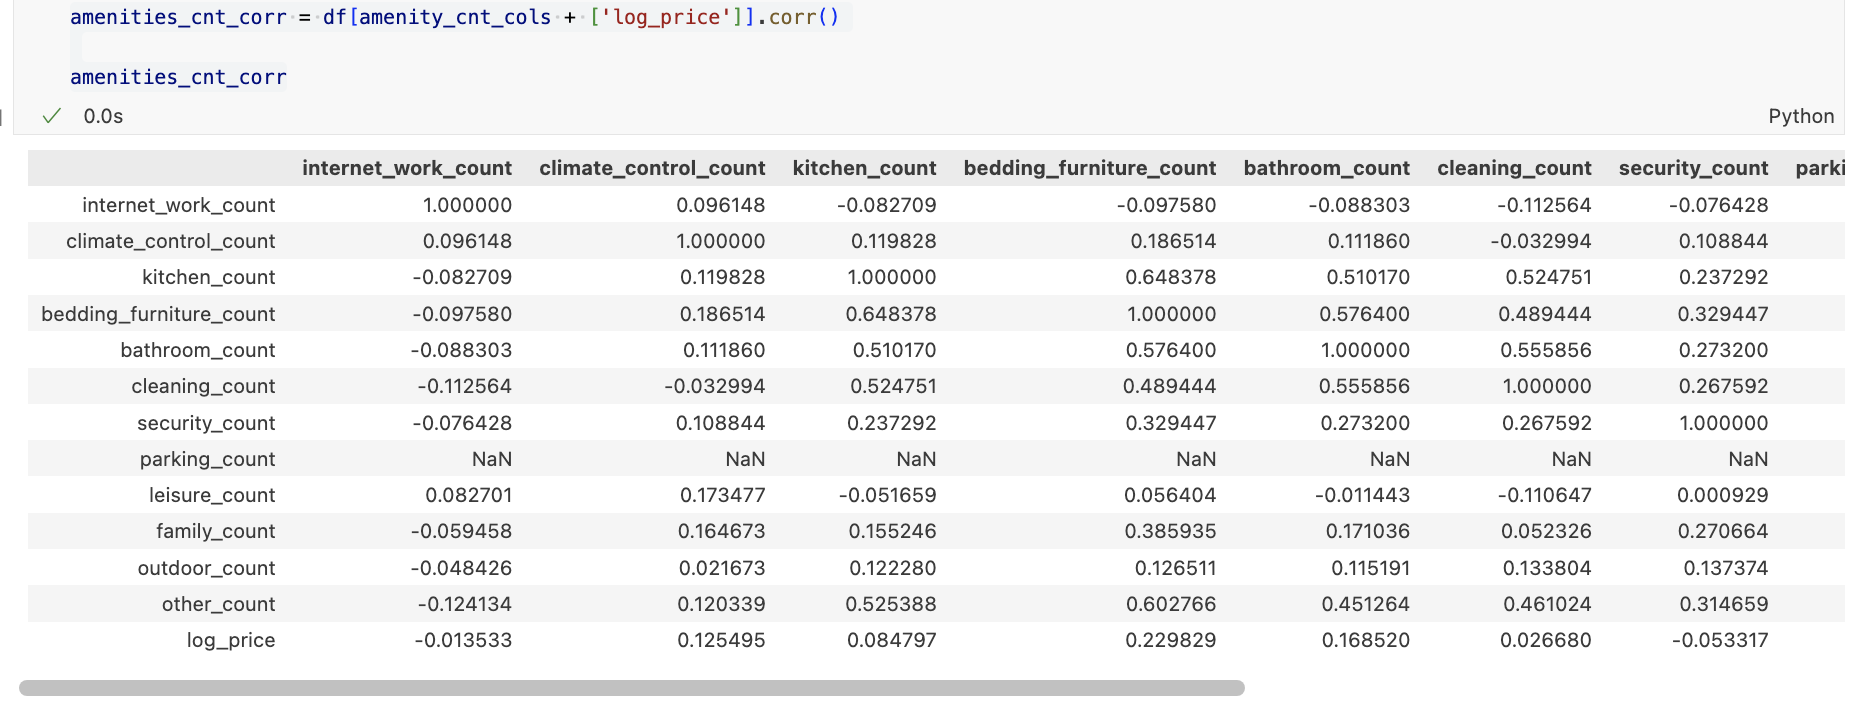The width and height of the screenshot is (1856, 724).
Task: Click the security_count column header
Action: click(x=1693, y=168)
